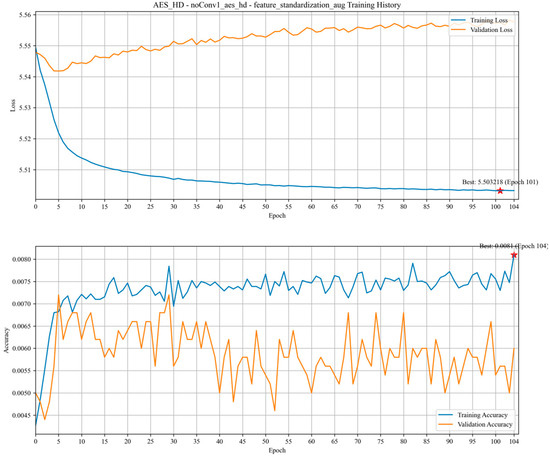Click the chart title Training History

(x=277, y=5)
